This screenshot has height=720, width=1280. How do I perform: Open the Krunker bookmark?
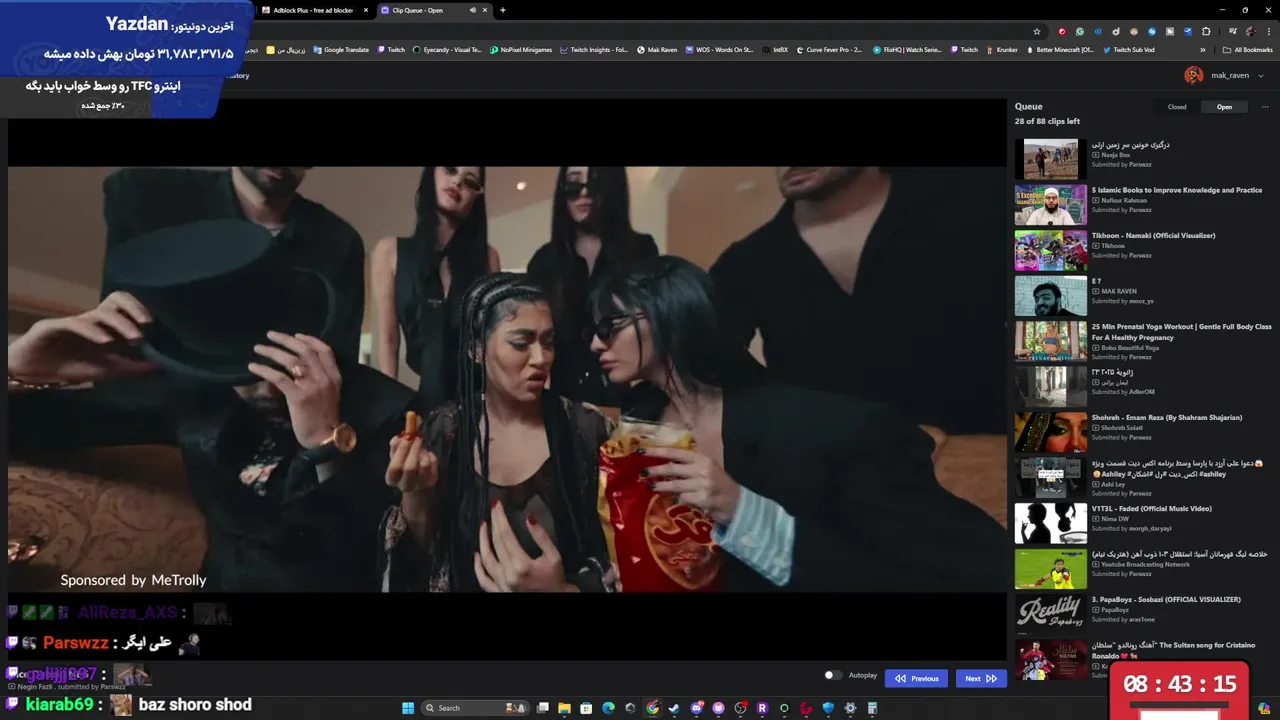[x=1002, y=50]
